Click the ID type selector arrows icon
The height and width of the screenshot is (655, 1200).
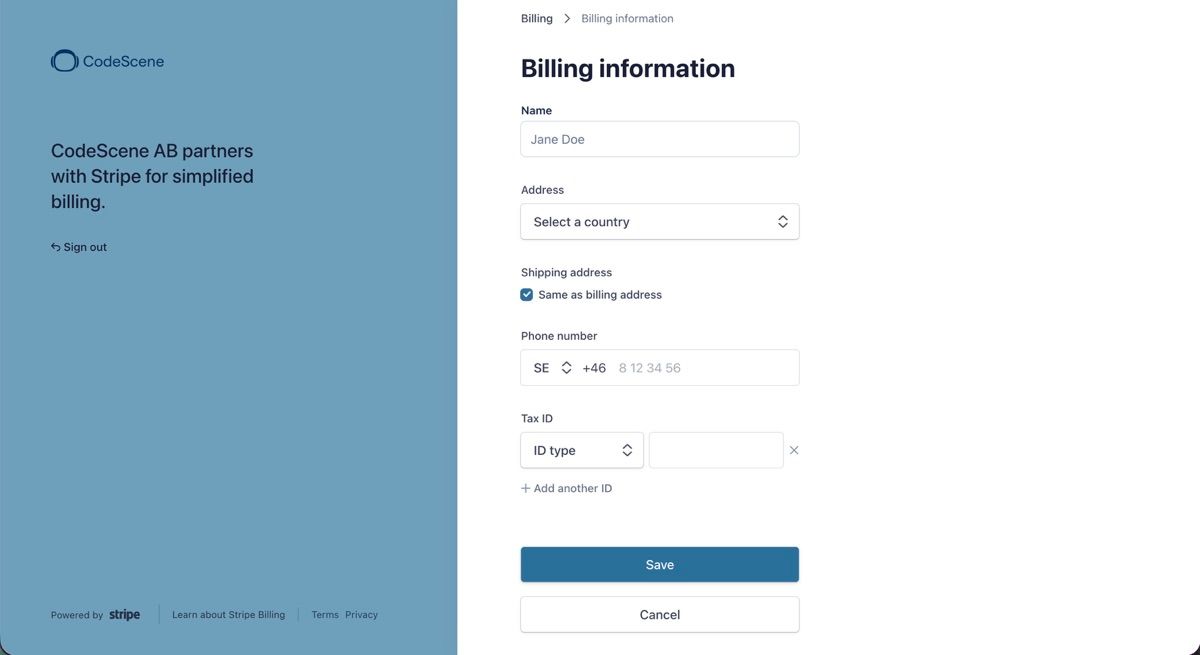pos(627,450)
